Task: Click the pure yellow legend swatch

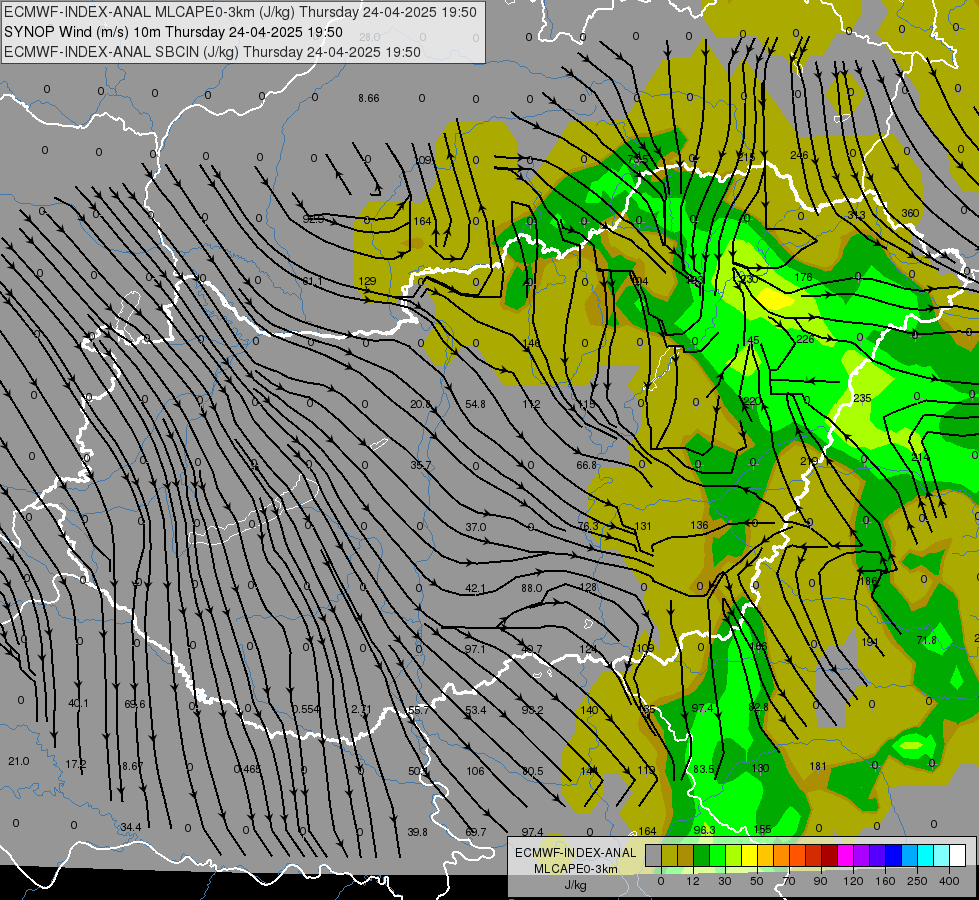Action: [x=750, y=855]
